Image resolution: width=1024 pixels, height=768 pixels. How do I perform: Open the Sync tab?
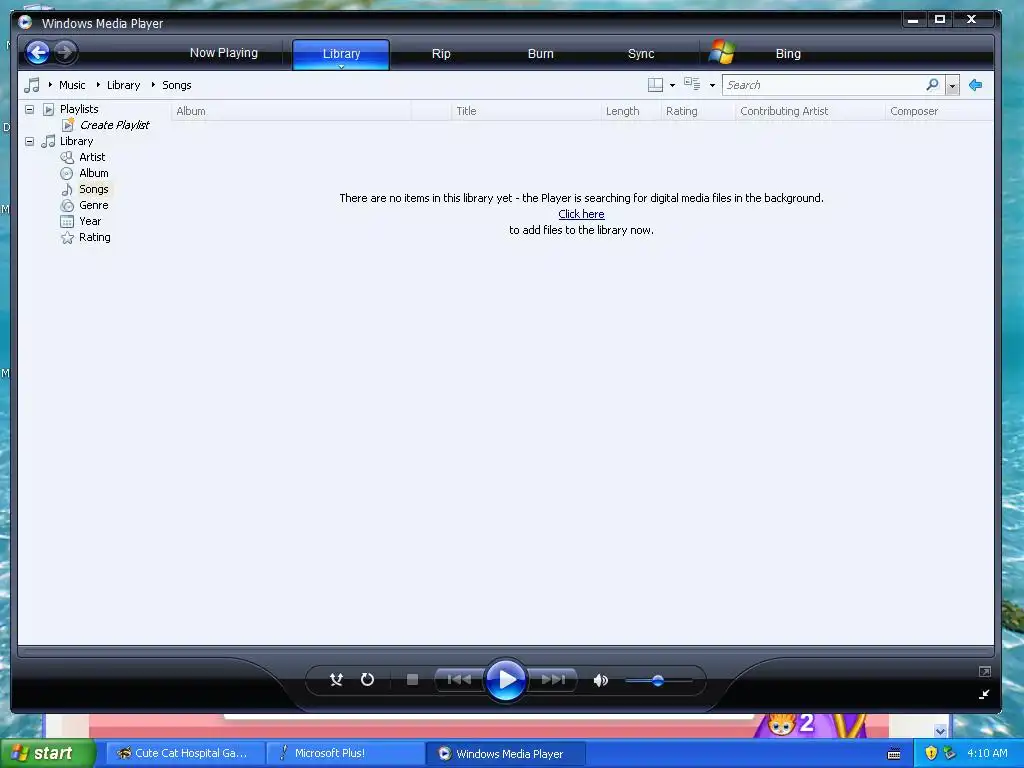(x=641, y=54)
